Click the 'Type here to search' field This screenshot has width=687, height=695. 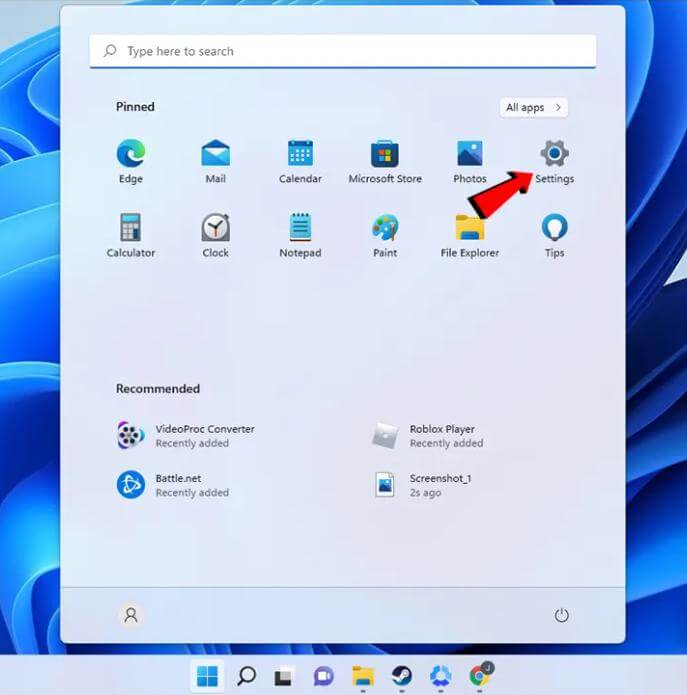coord(343,51)
